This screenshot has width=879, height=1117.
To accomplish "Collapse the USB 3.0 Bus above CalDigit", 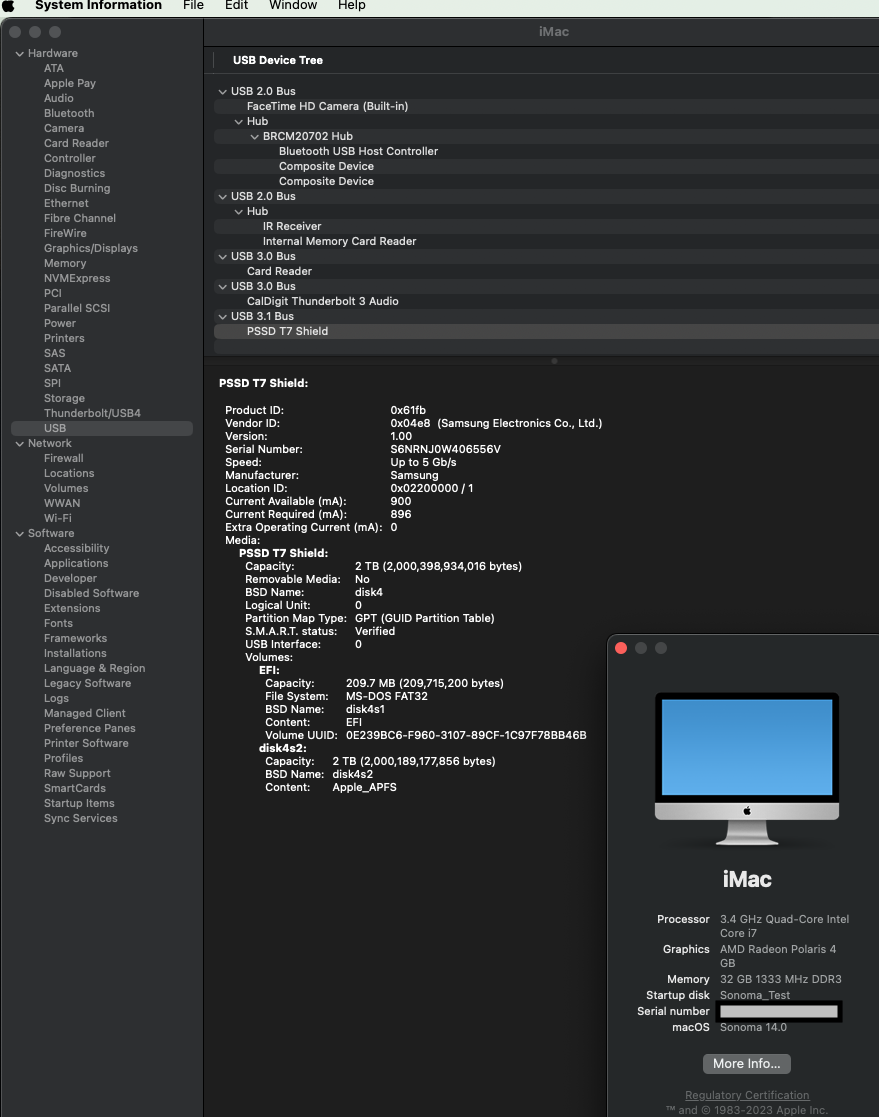I will click(x=222, y=286).
